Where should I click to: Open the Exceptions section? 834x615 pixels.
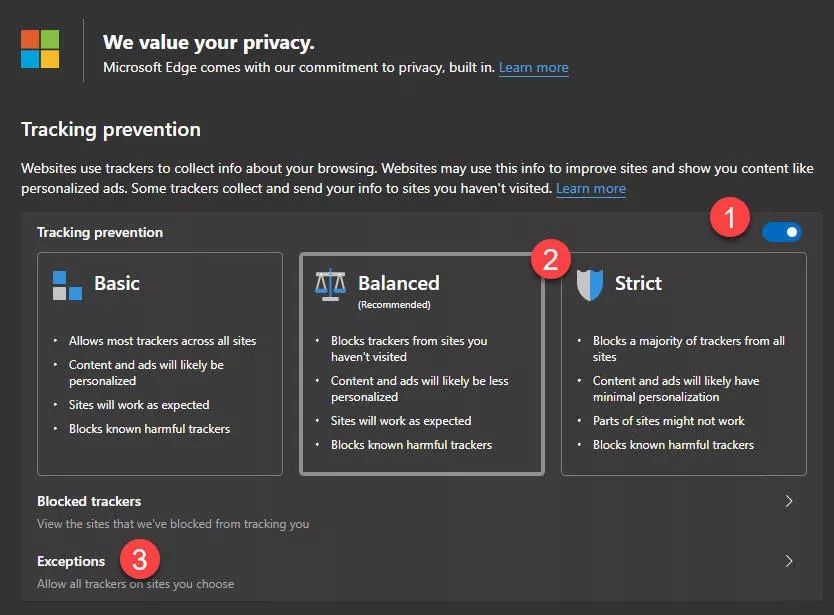[x=71, y=561]
